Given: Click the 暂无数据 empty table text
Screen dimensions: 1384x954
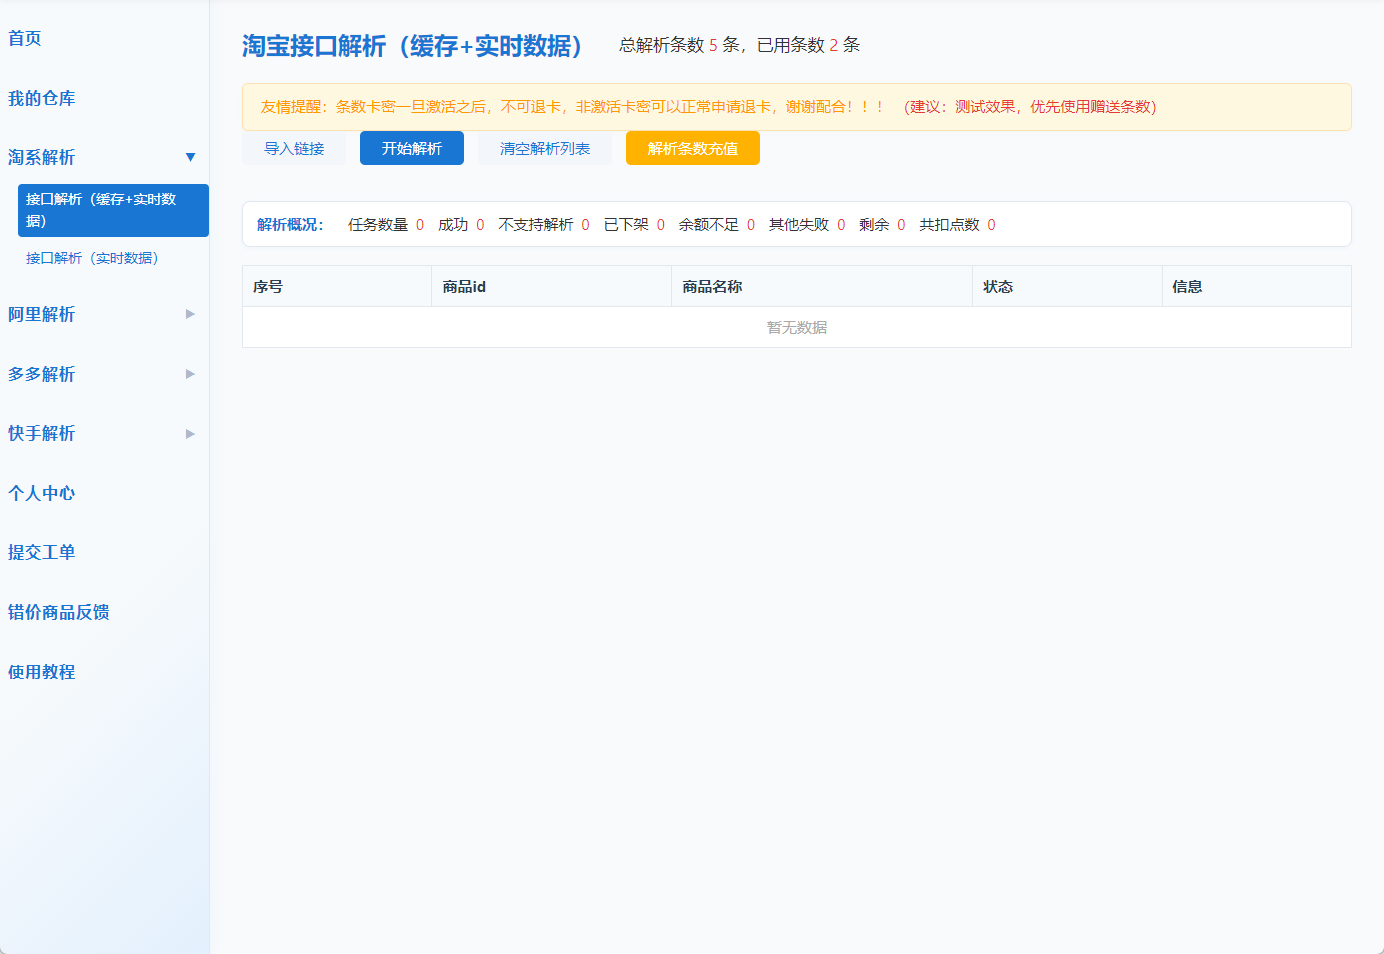Looking at the screenshot, I should click(797, 327).
